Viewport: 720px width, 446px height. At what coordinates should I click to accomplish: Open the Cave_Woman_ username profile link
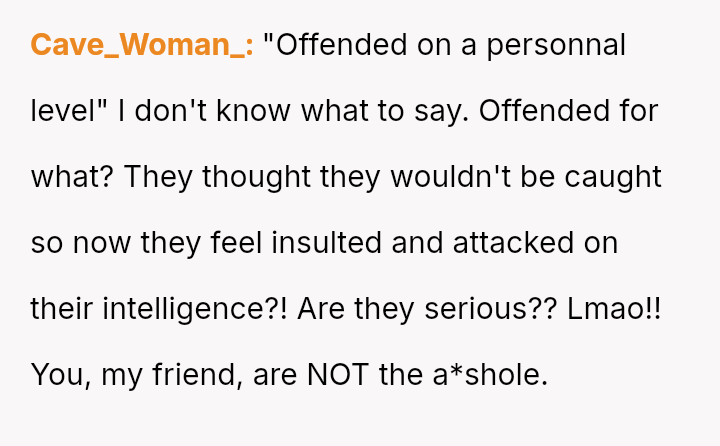(142, 46)
